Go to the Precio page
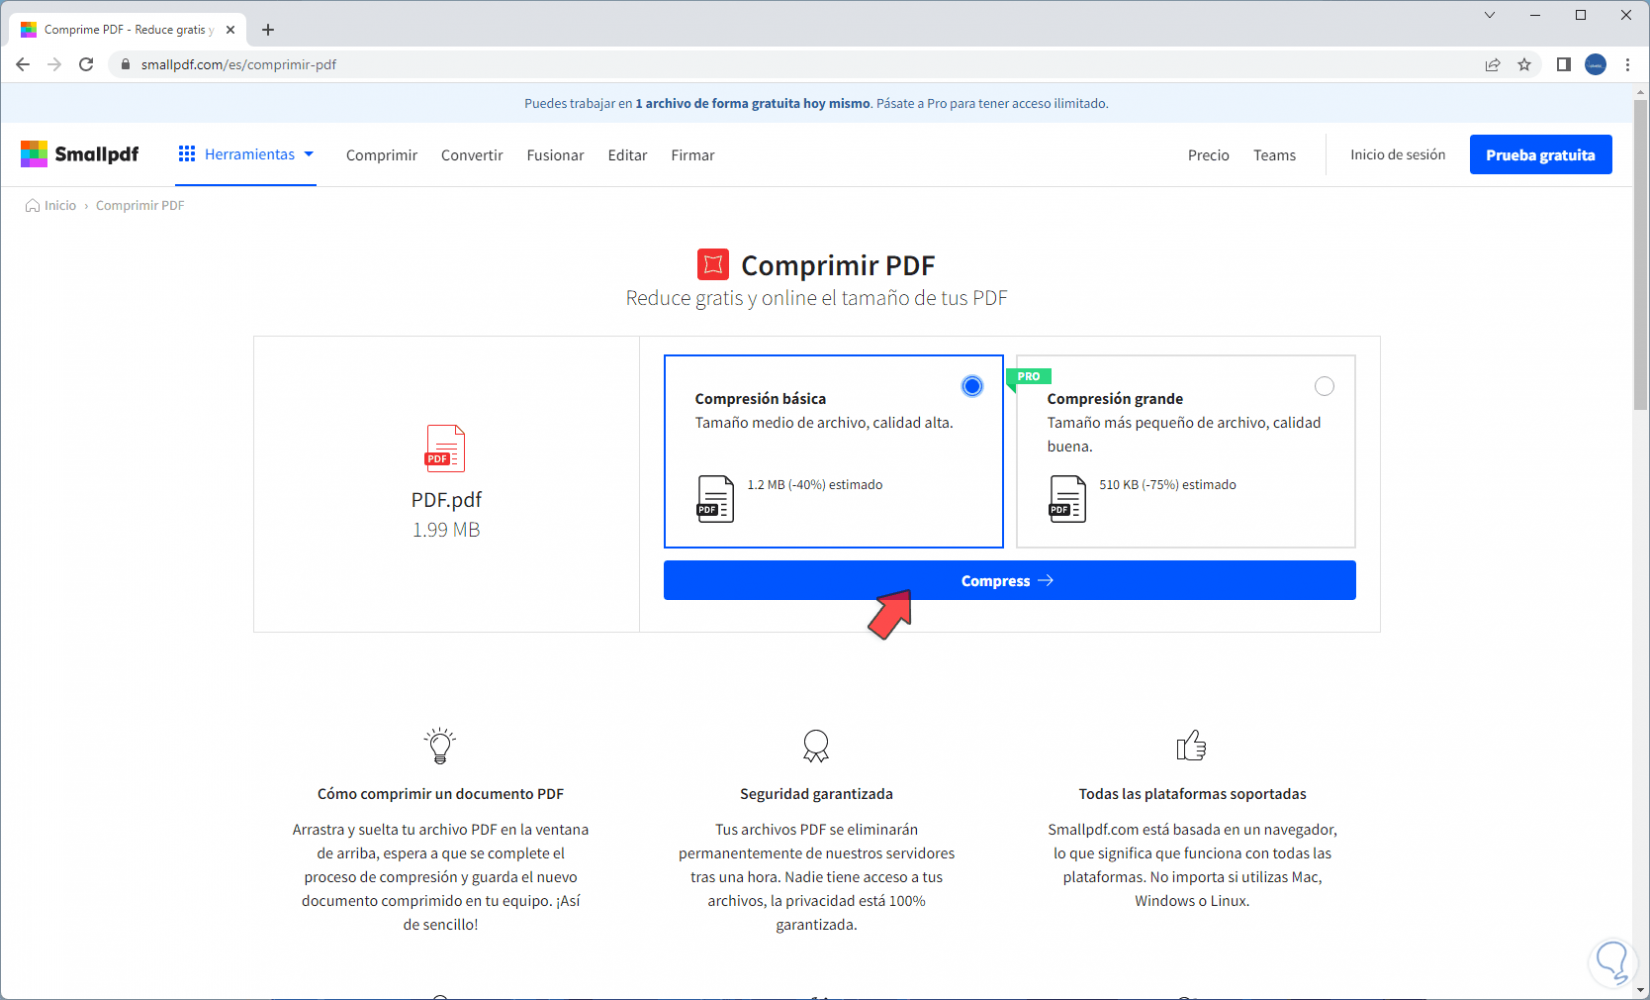The height and width of the screenshot is (1000, 1650). click(1208, 155)
